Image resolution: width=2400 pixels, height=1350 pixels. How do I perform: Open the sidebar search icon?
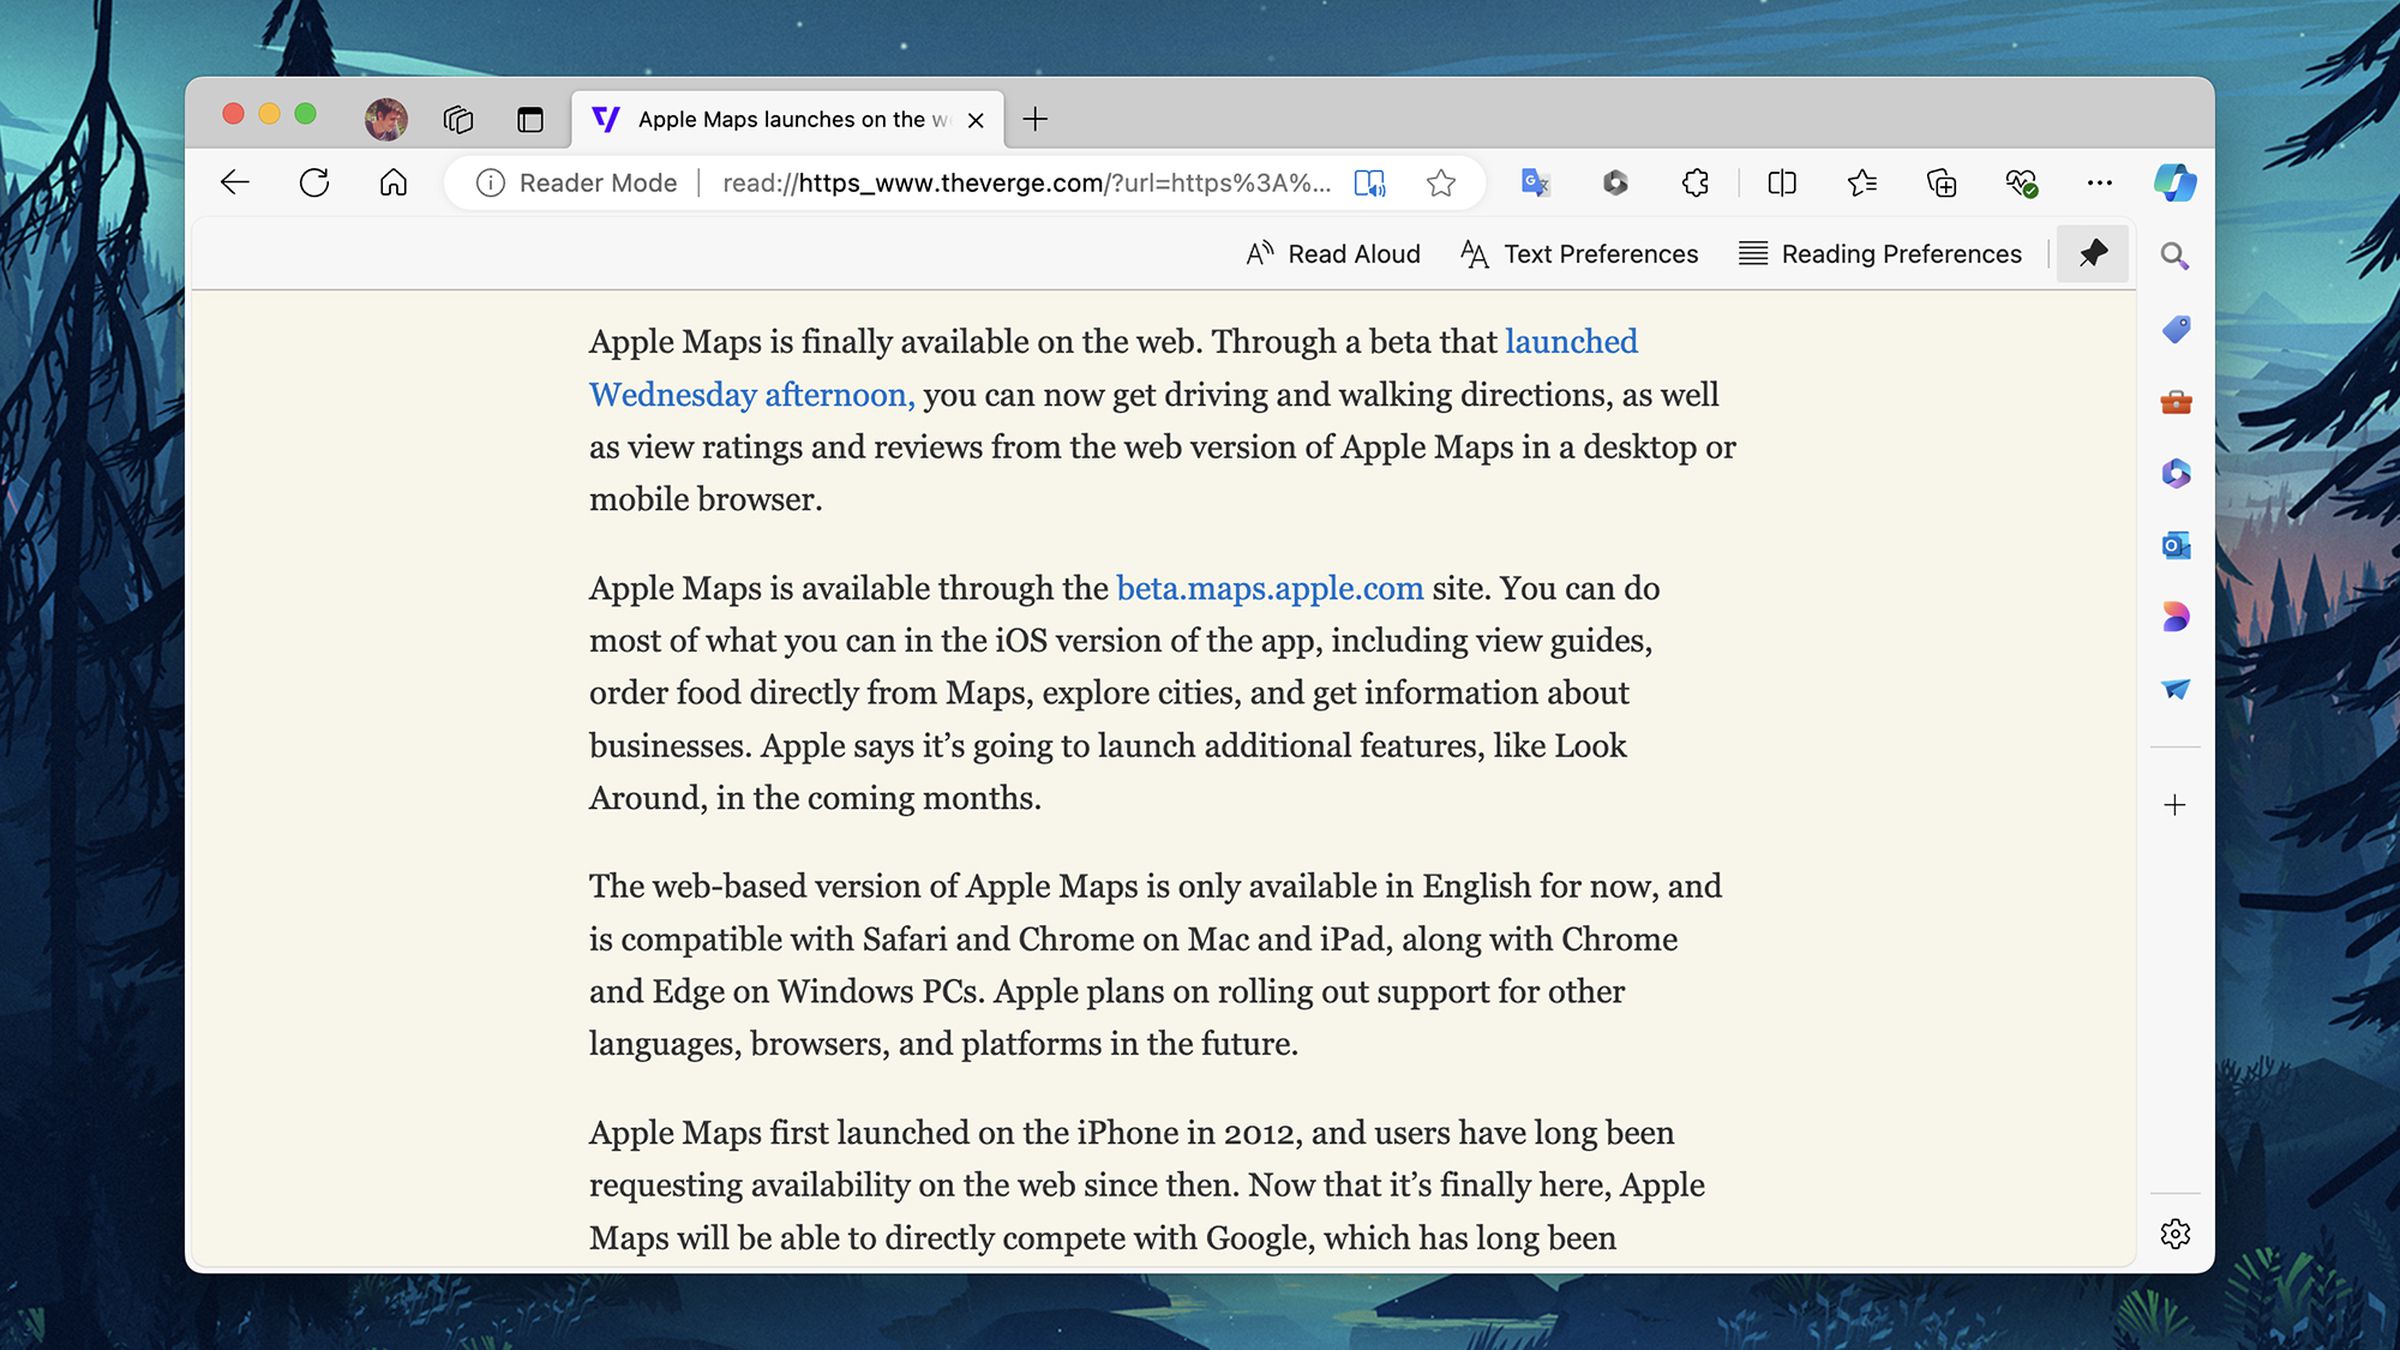coord(2175,256)
